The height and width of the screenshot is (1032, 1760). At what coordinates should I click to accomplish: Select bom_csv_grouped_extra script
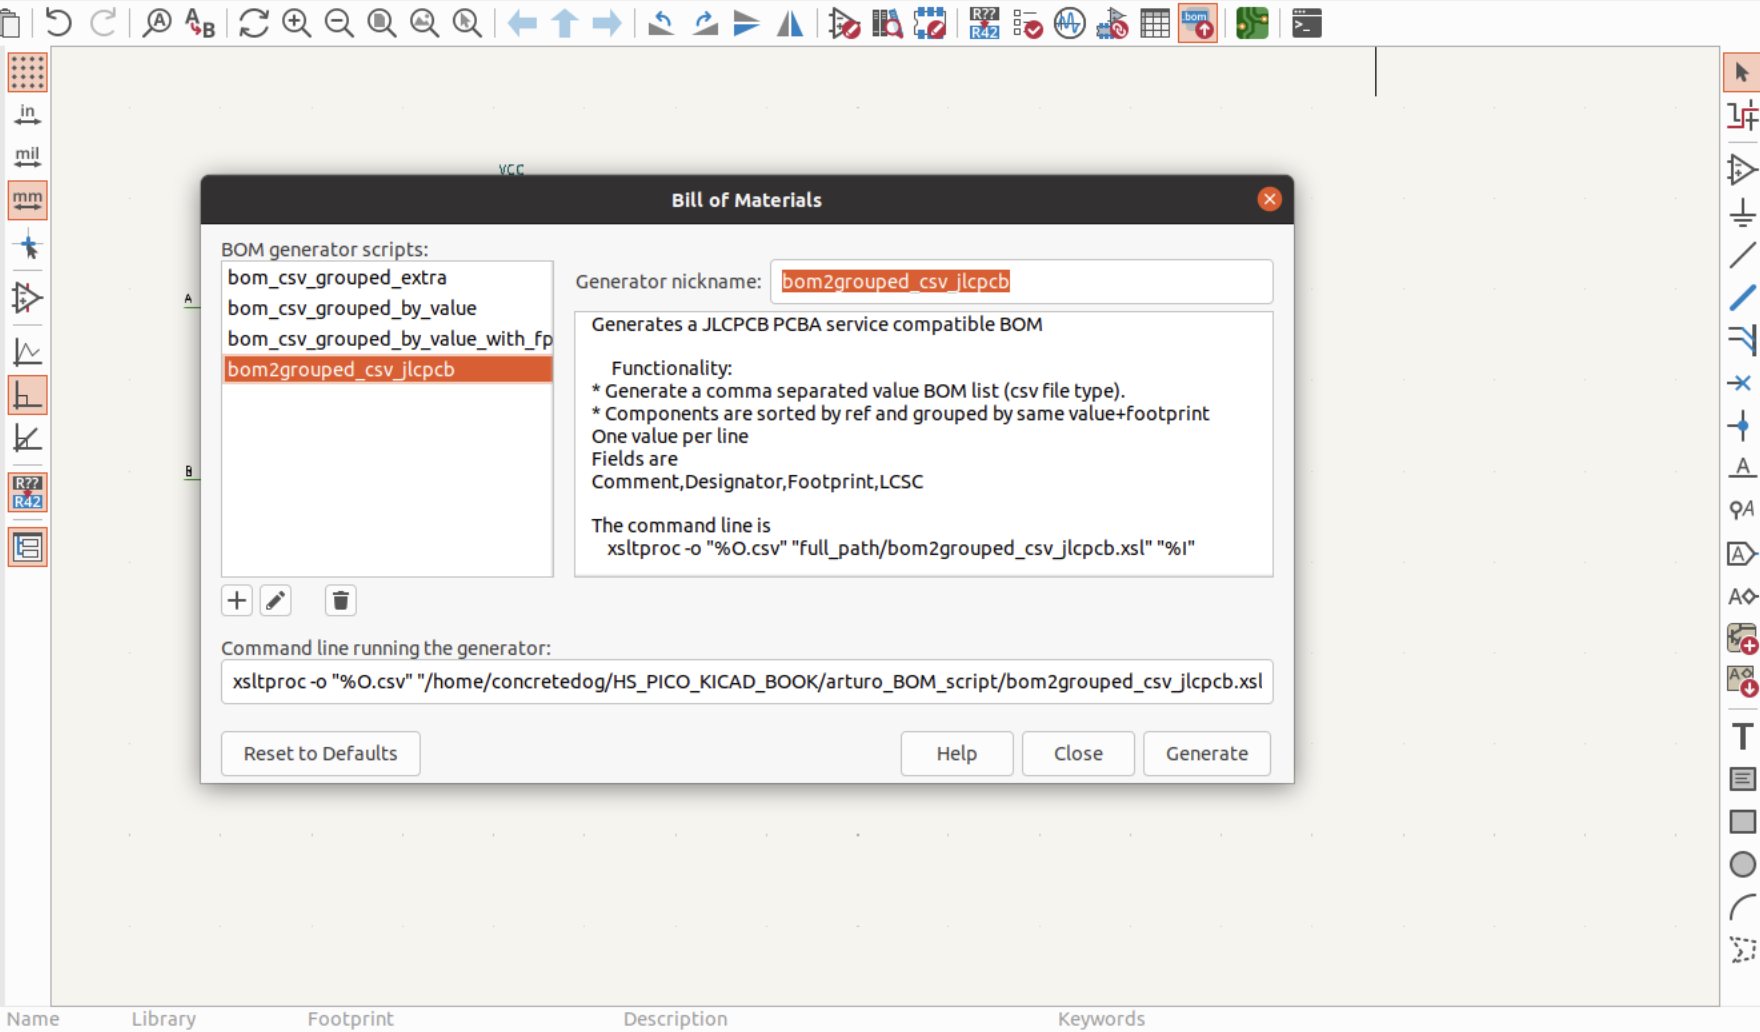337,278
